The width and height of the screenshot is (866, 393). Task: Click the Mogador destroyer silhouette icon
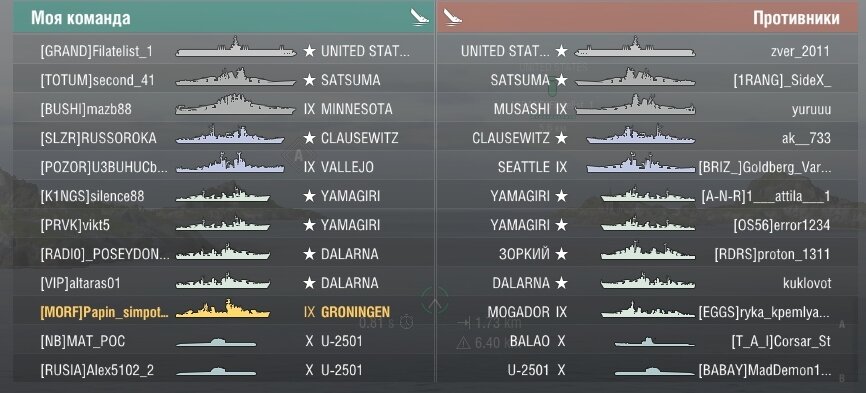coord(648,309)
